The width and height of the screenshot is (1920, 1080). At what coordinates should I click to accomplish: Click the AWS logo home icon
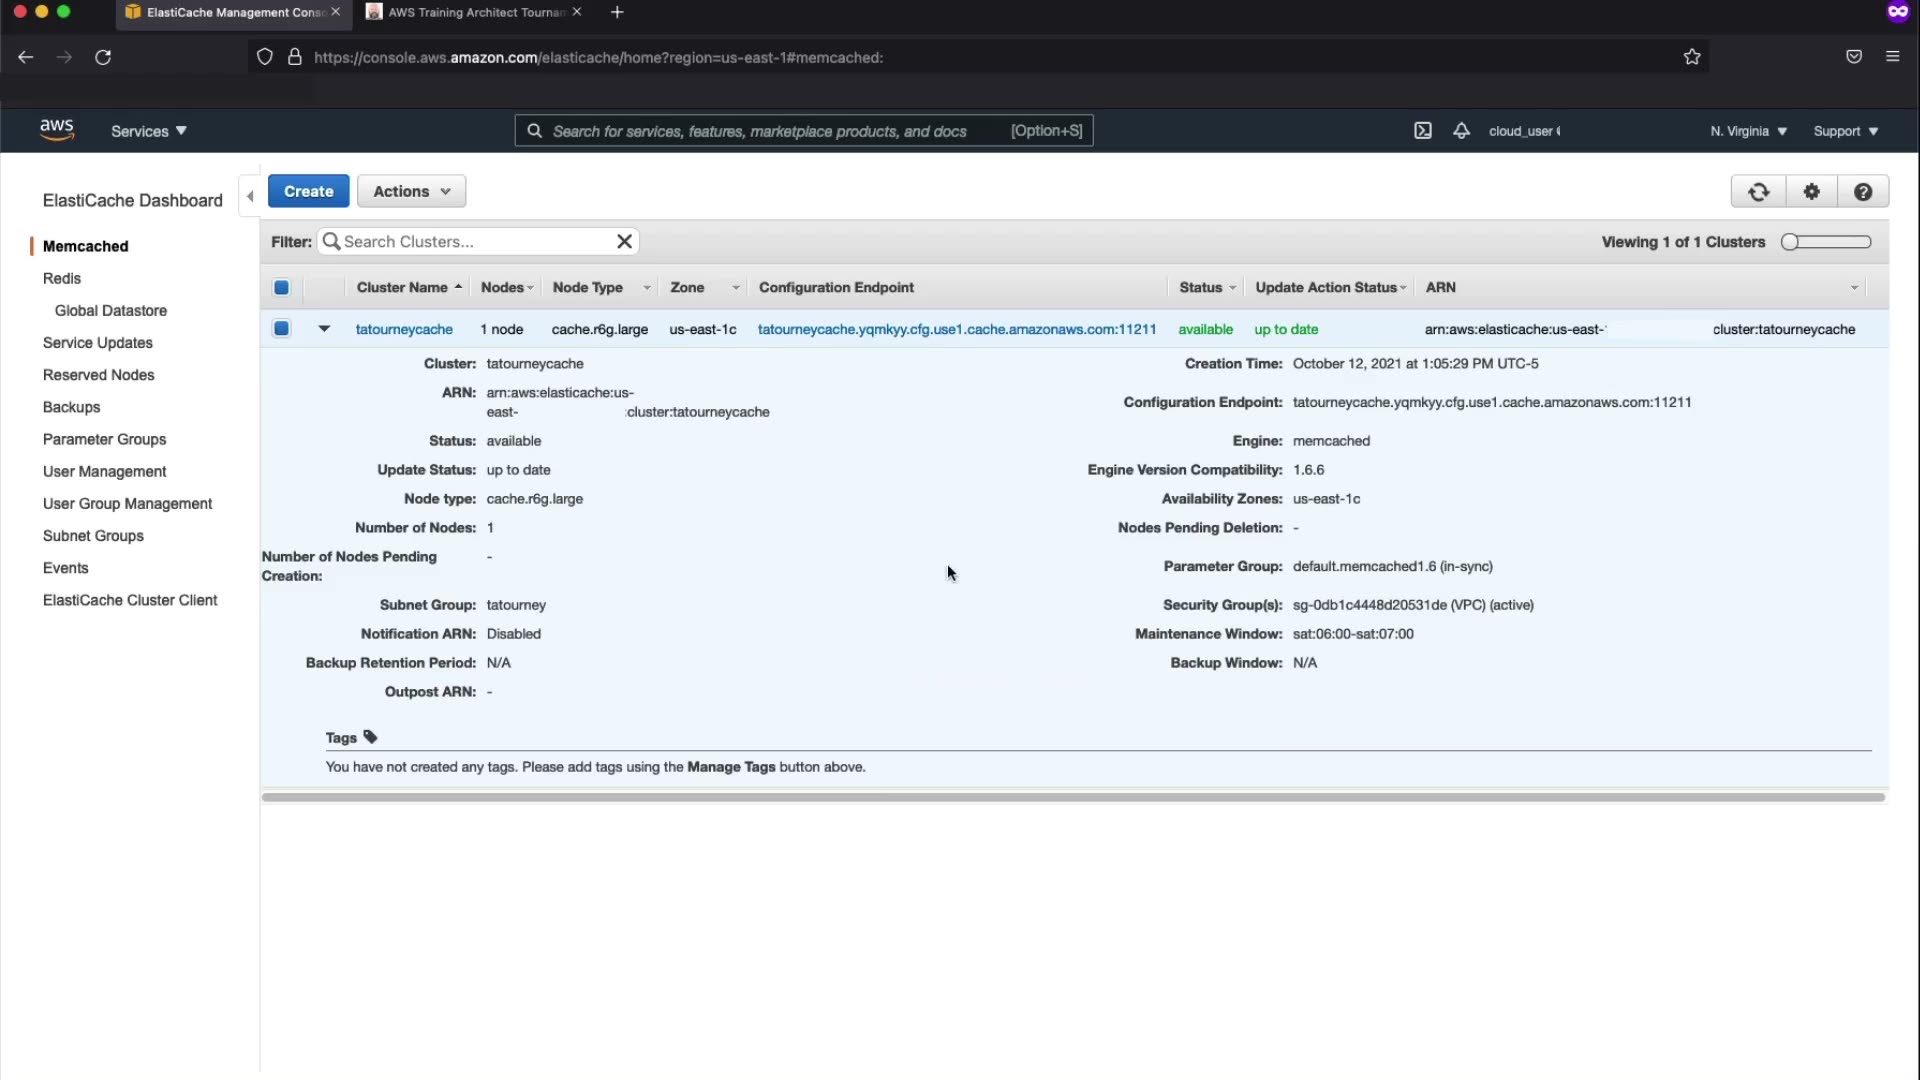coord(57,130)
